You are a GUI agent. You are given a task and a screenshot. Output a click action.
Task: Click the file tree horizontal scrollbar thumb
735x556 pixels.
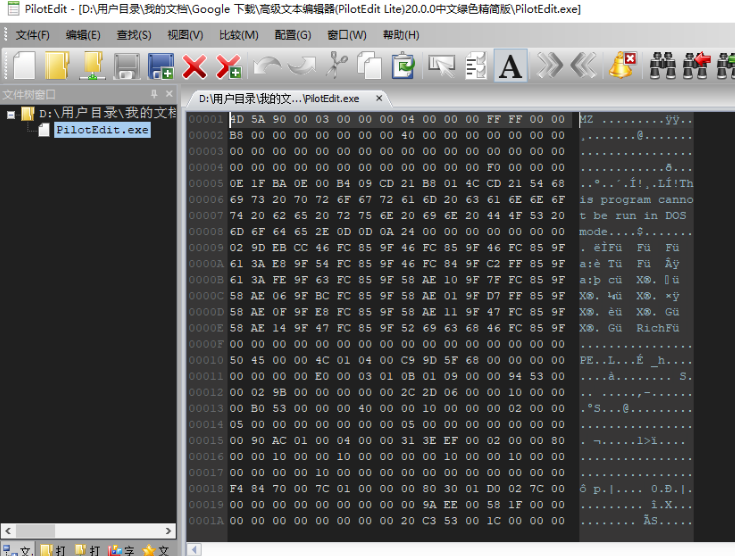35,531
